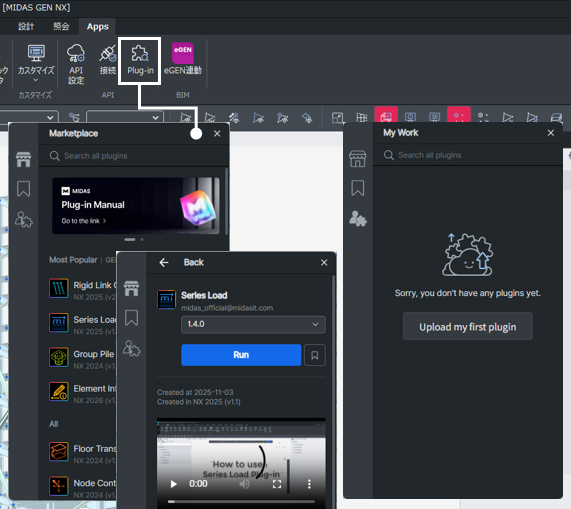Open Node Cont plugin icon

(59, 486)
